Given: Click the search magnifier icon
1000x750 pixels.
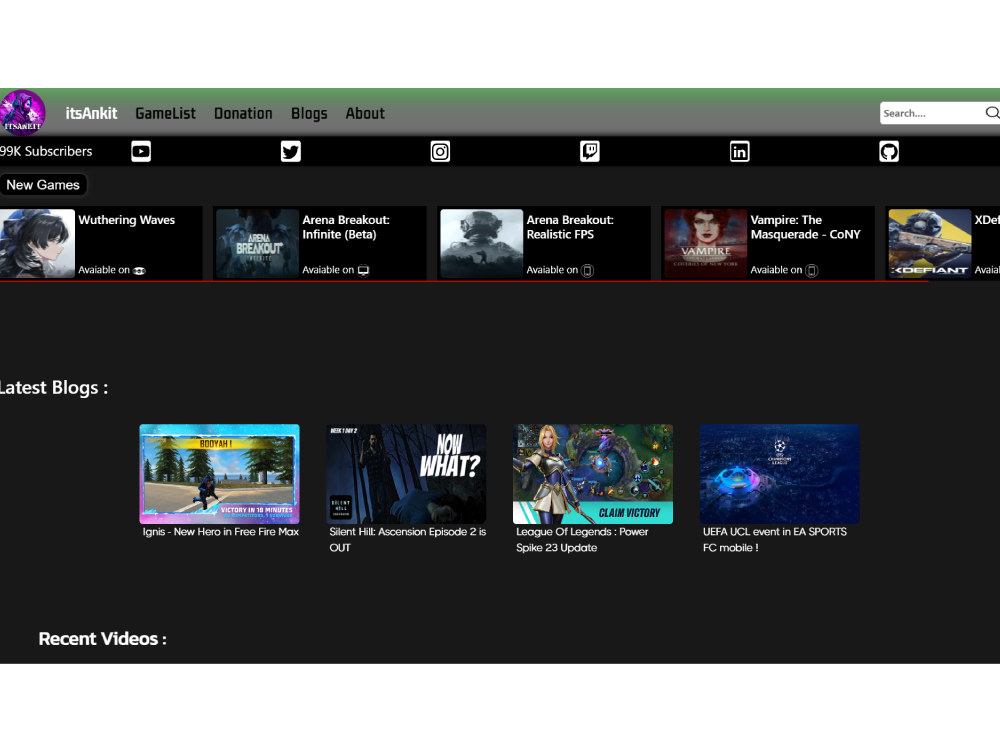Looking at the screenshot, I should pos(992,113).
